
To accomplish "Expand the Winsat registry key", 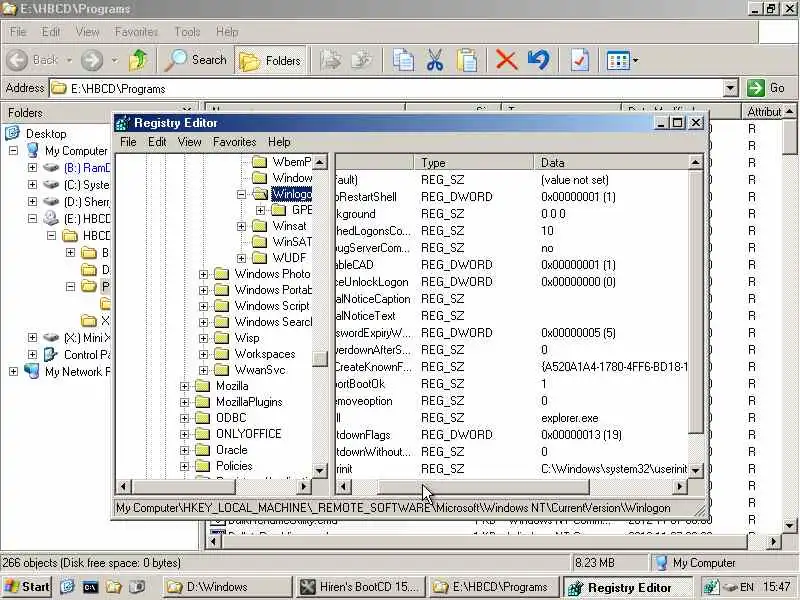I will 241,226.
